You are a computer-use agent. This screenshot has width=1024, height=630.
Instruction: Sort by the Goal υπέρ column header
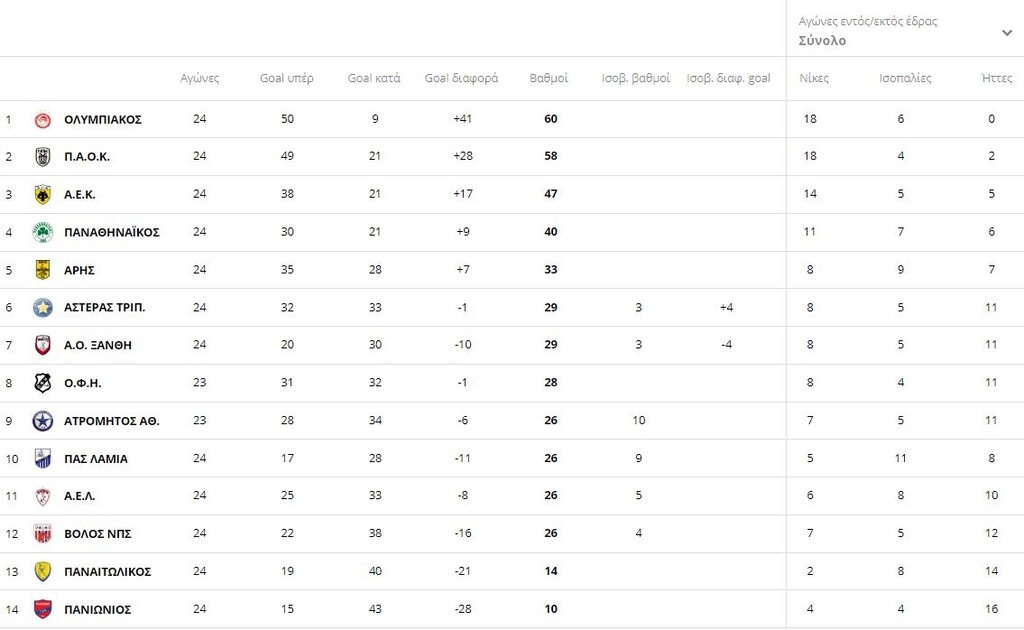click(287, 78)
